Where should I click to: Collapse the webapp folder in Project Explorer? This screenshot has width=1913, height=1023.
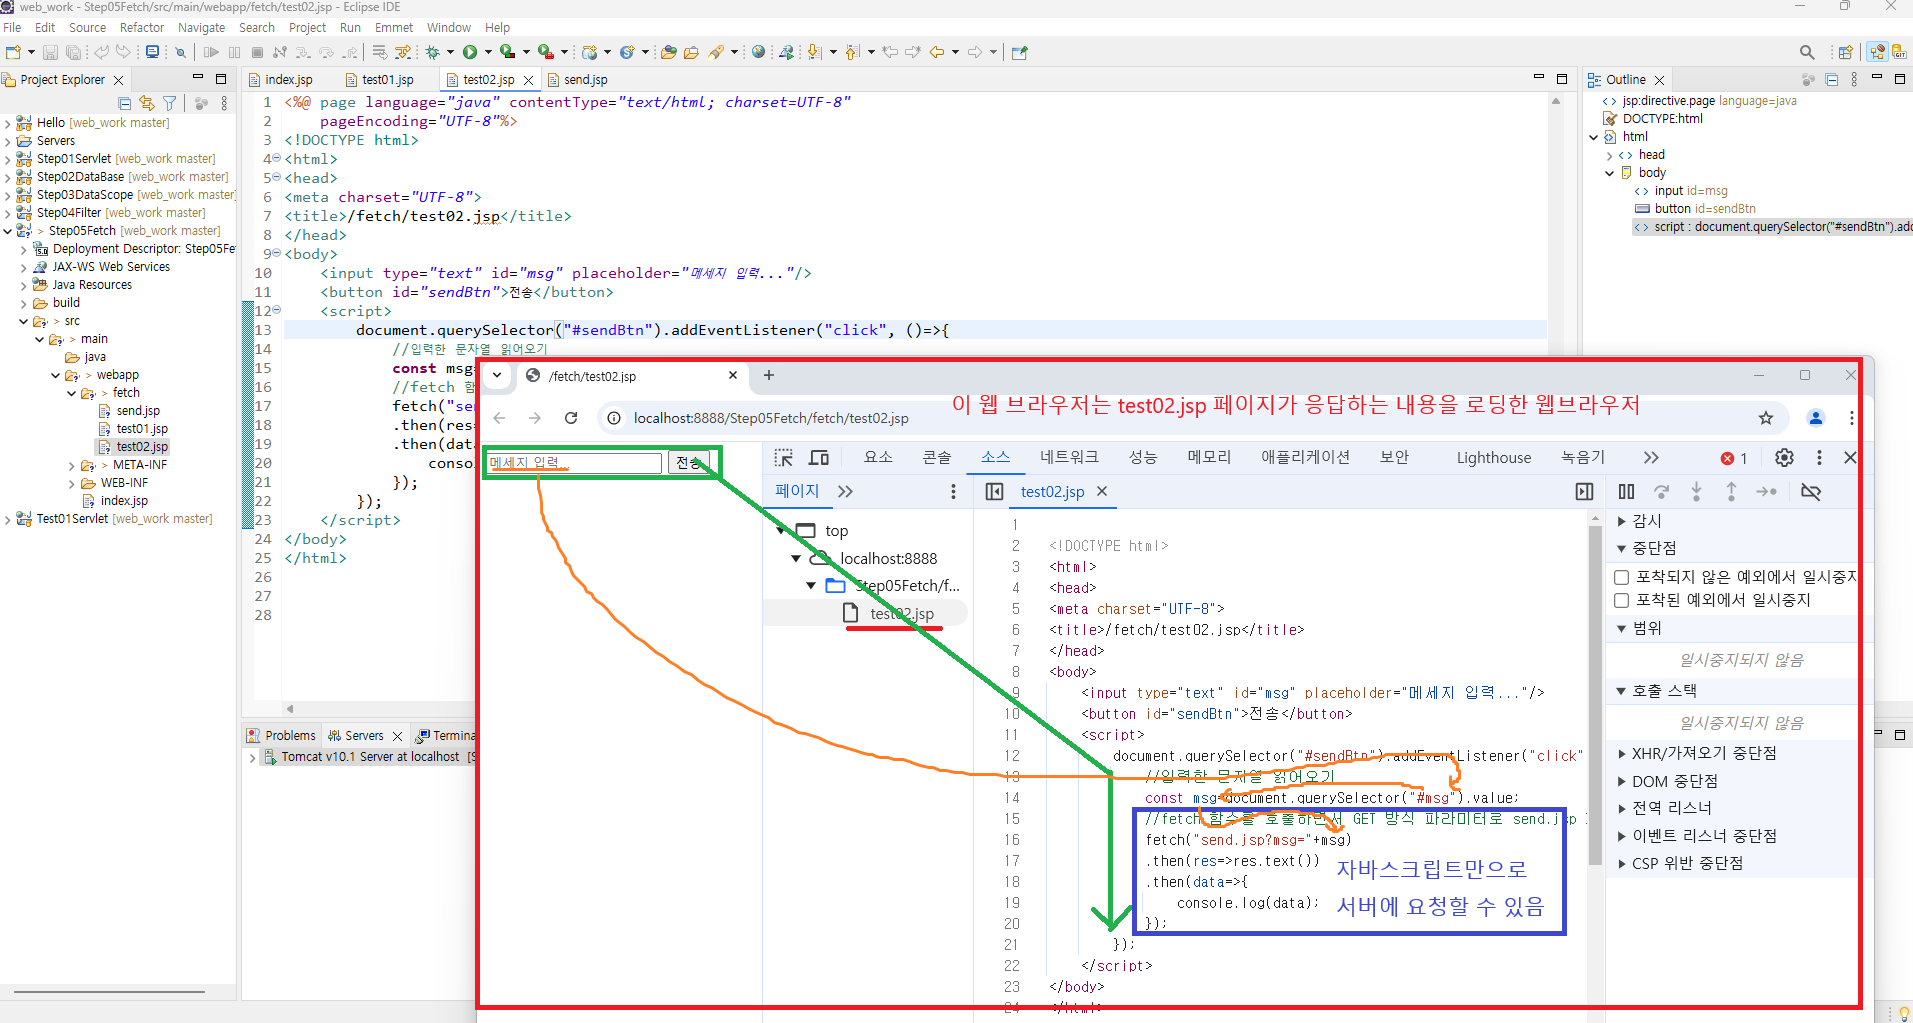(x=56, y=375)
